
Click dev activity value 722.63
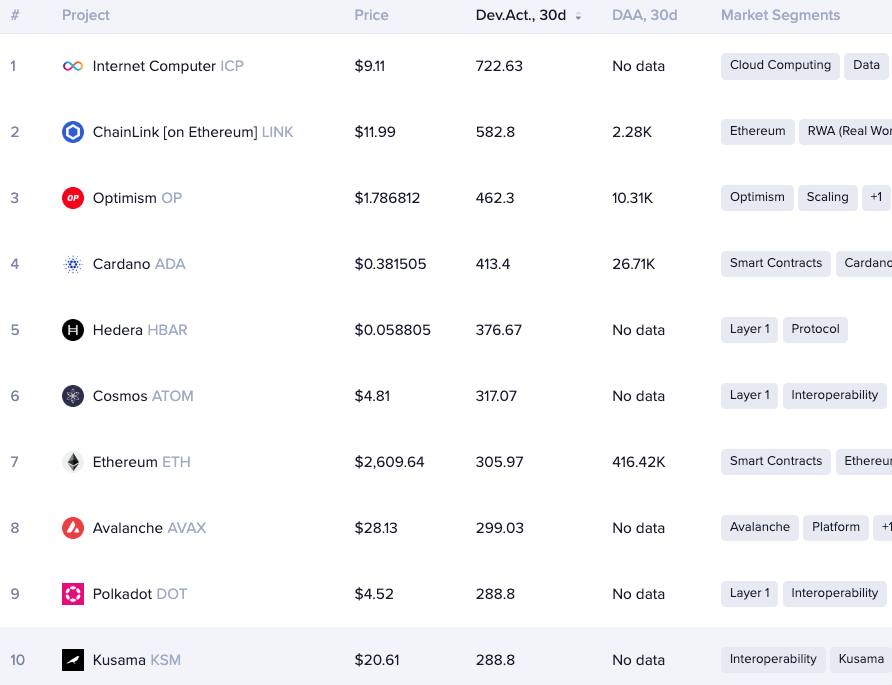tap(499, 66)
